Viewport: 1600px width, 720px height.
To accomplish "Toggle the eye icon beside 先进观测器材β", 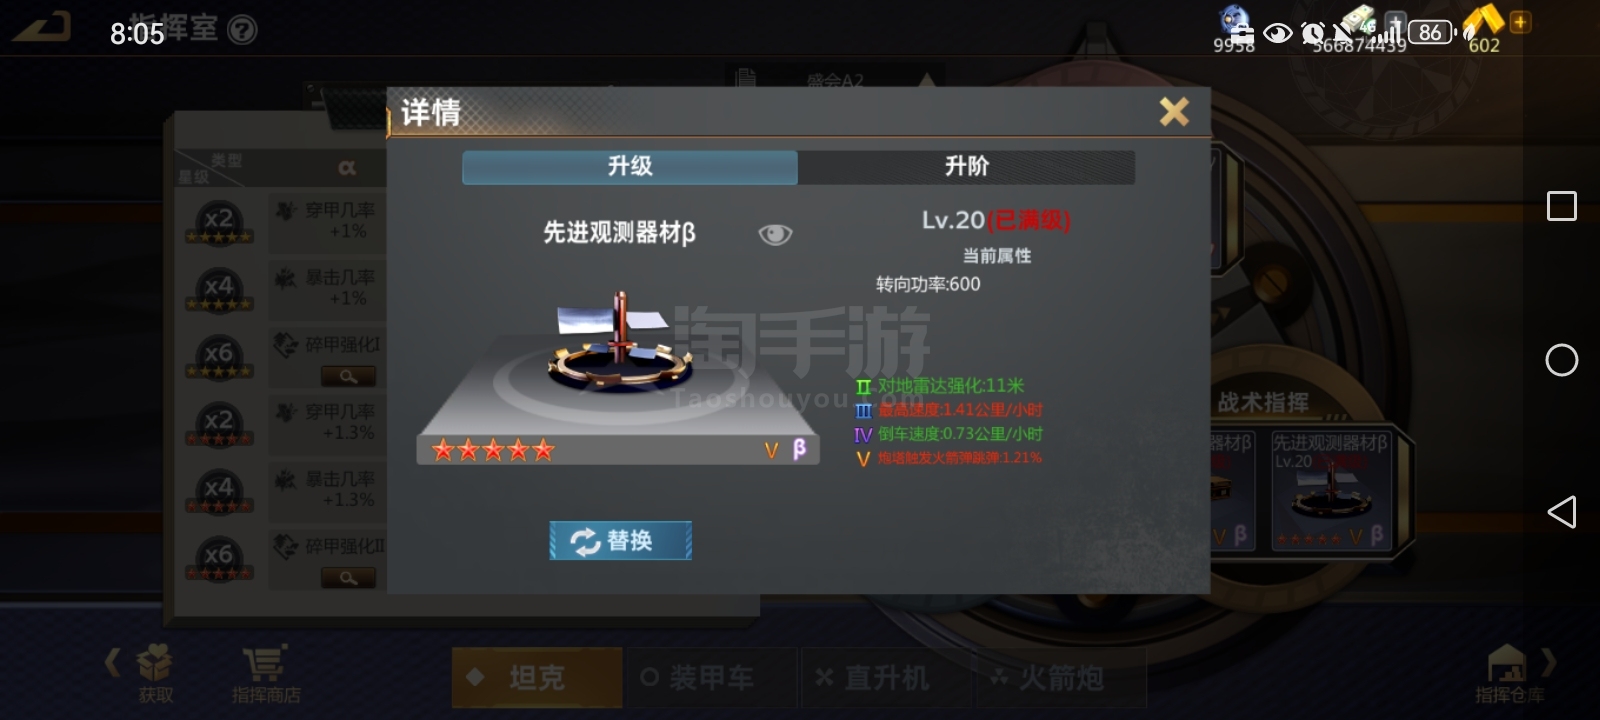I will coord(775,234).
